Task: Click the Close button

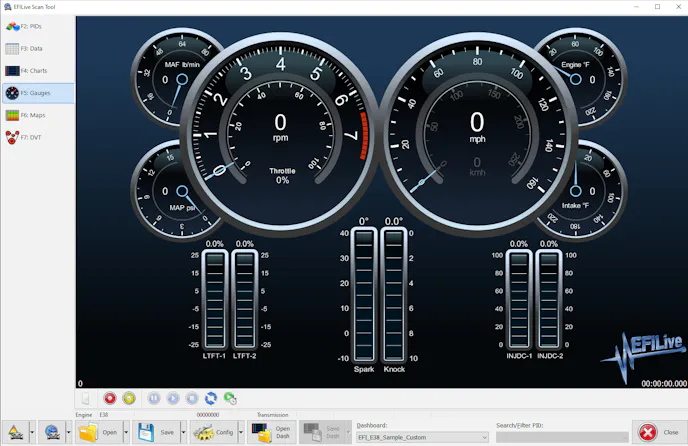Action: [x=659, y=432]
